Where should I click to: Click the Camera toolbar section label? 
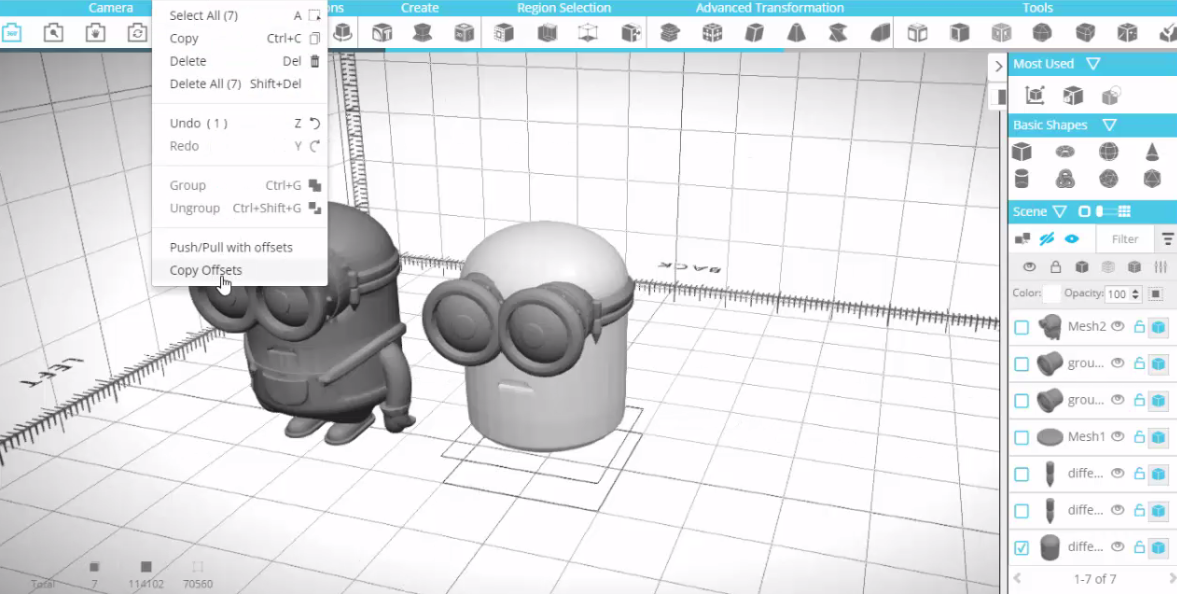(110, 8)
